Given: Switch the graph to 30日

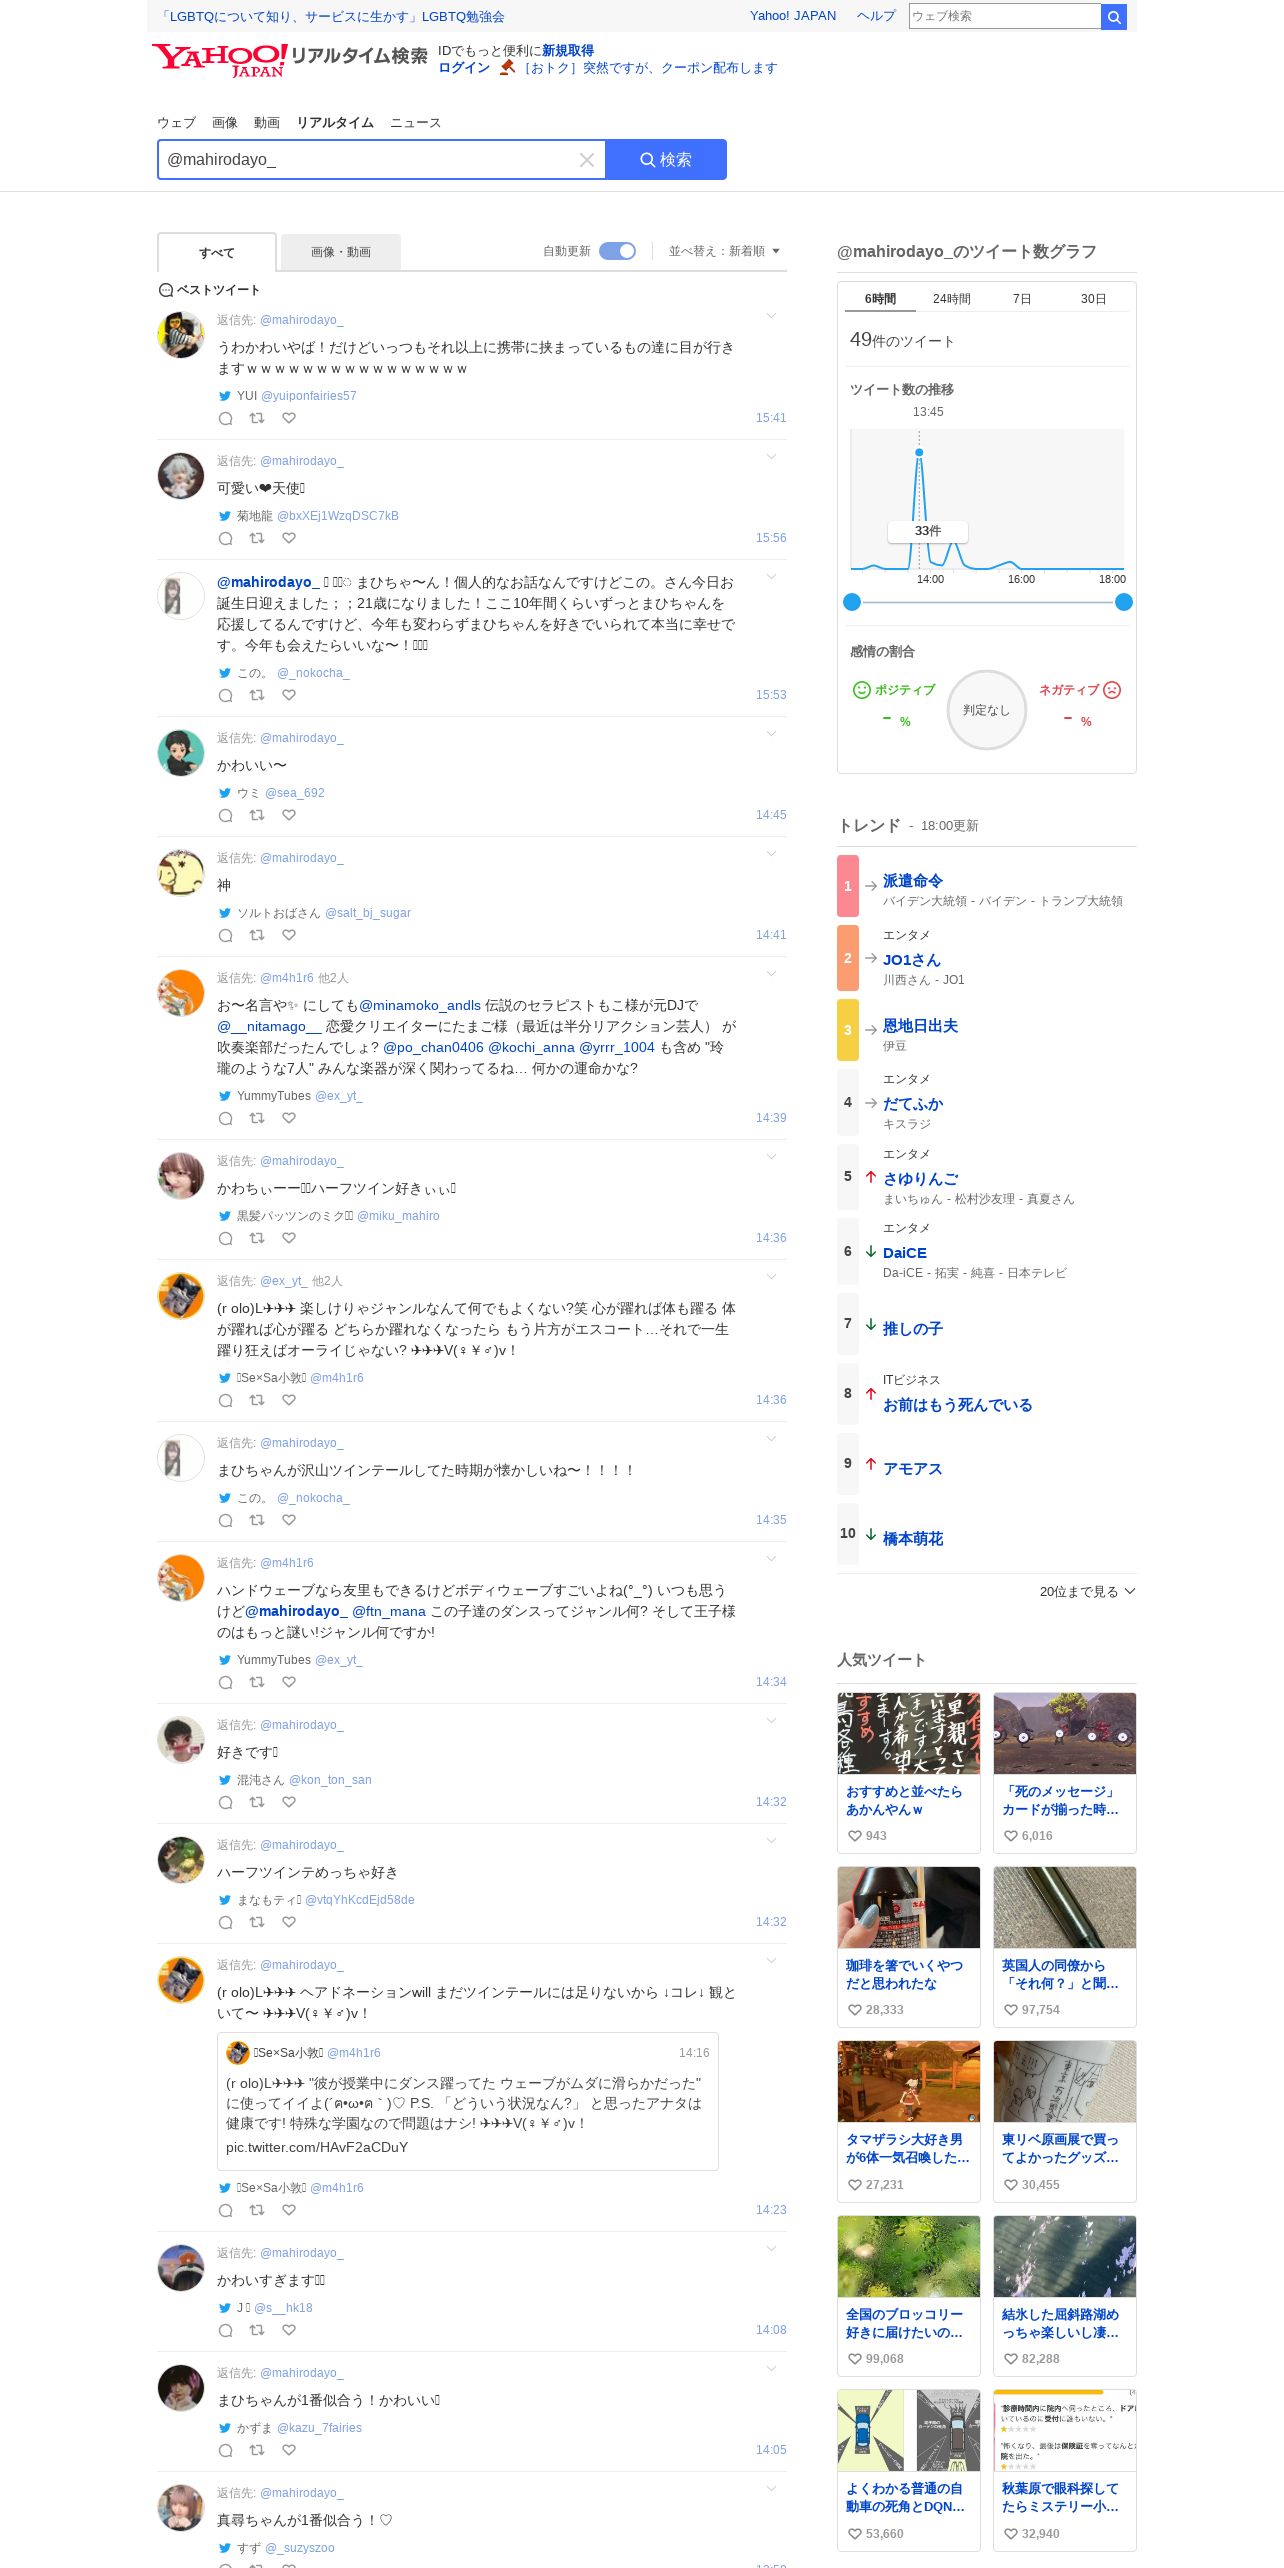Looking at the screenshot, I should (1094, 299).
